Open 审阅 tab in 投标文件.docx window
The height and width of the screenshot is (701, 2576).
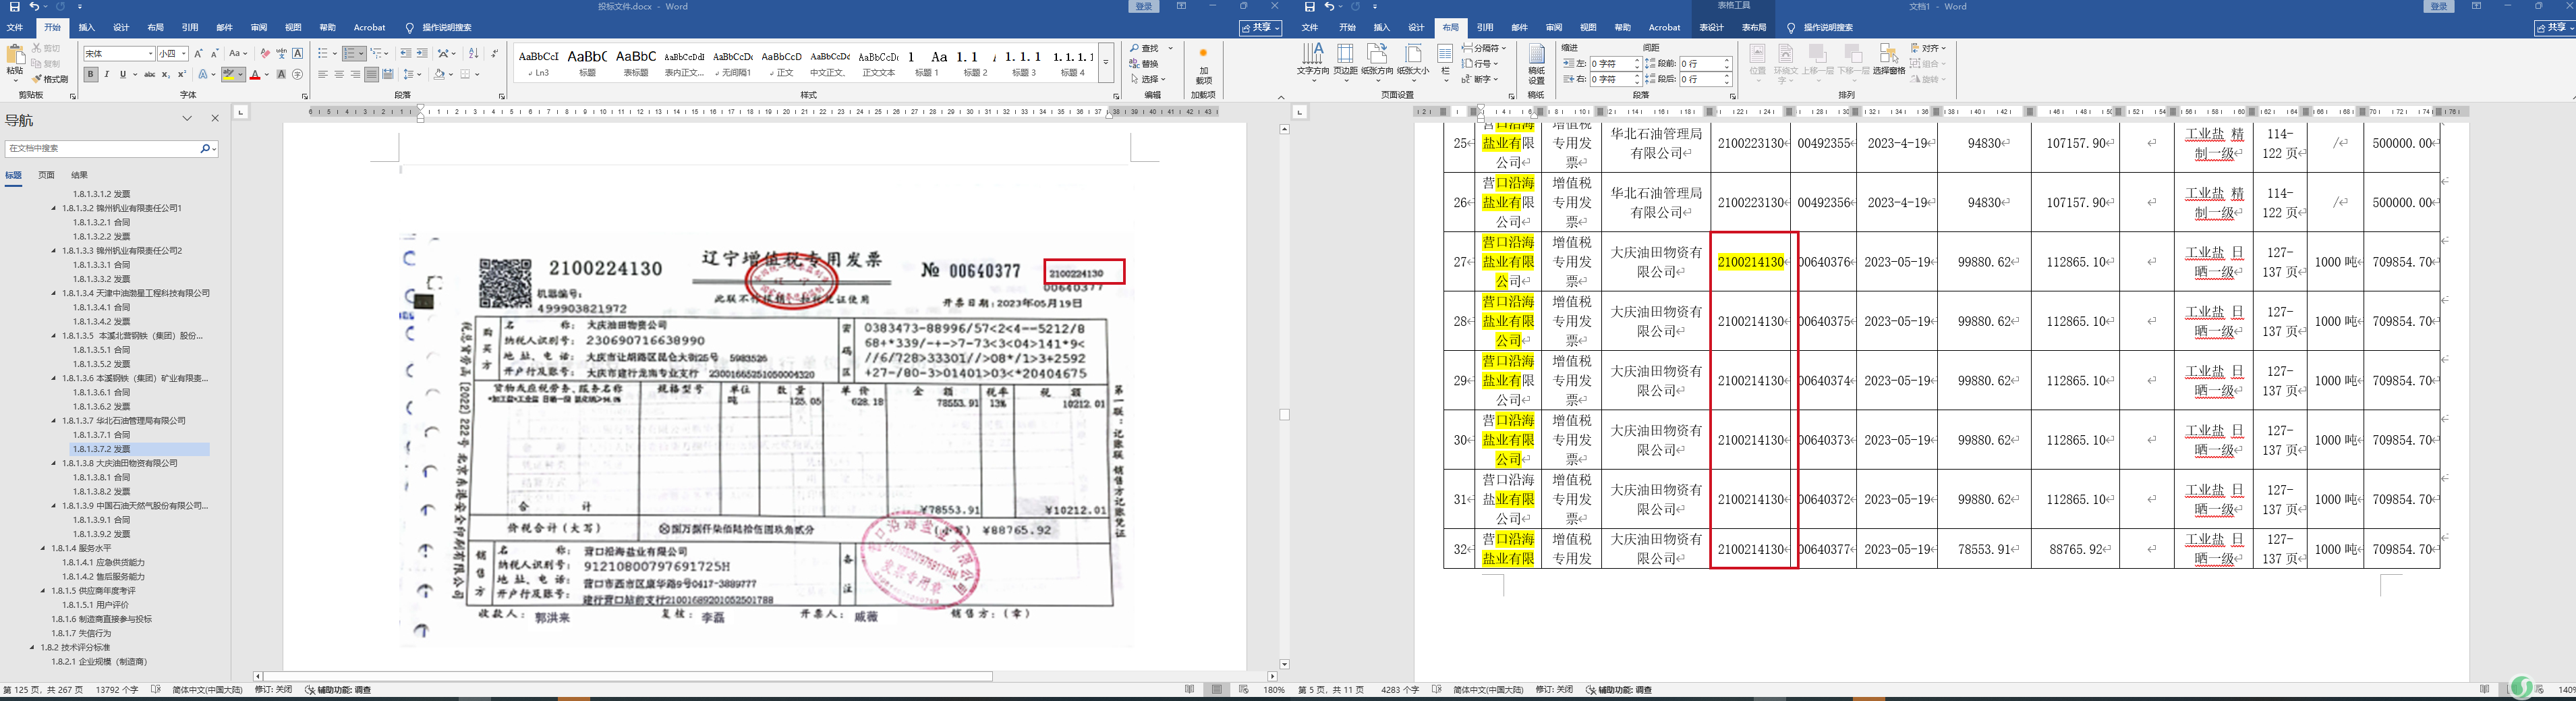[259, 28]
